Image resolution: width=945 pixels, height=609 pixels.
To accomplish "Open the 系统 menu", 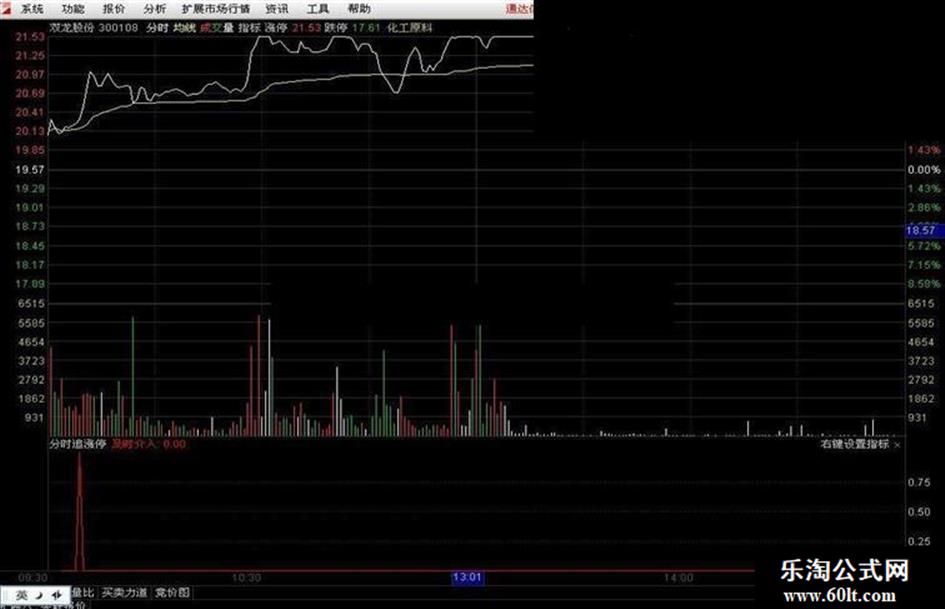I will pos(32,9).
